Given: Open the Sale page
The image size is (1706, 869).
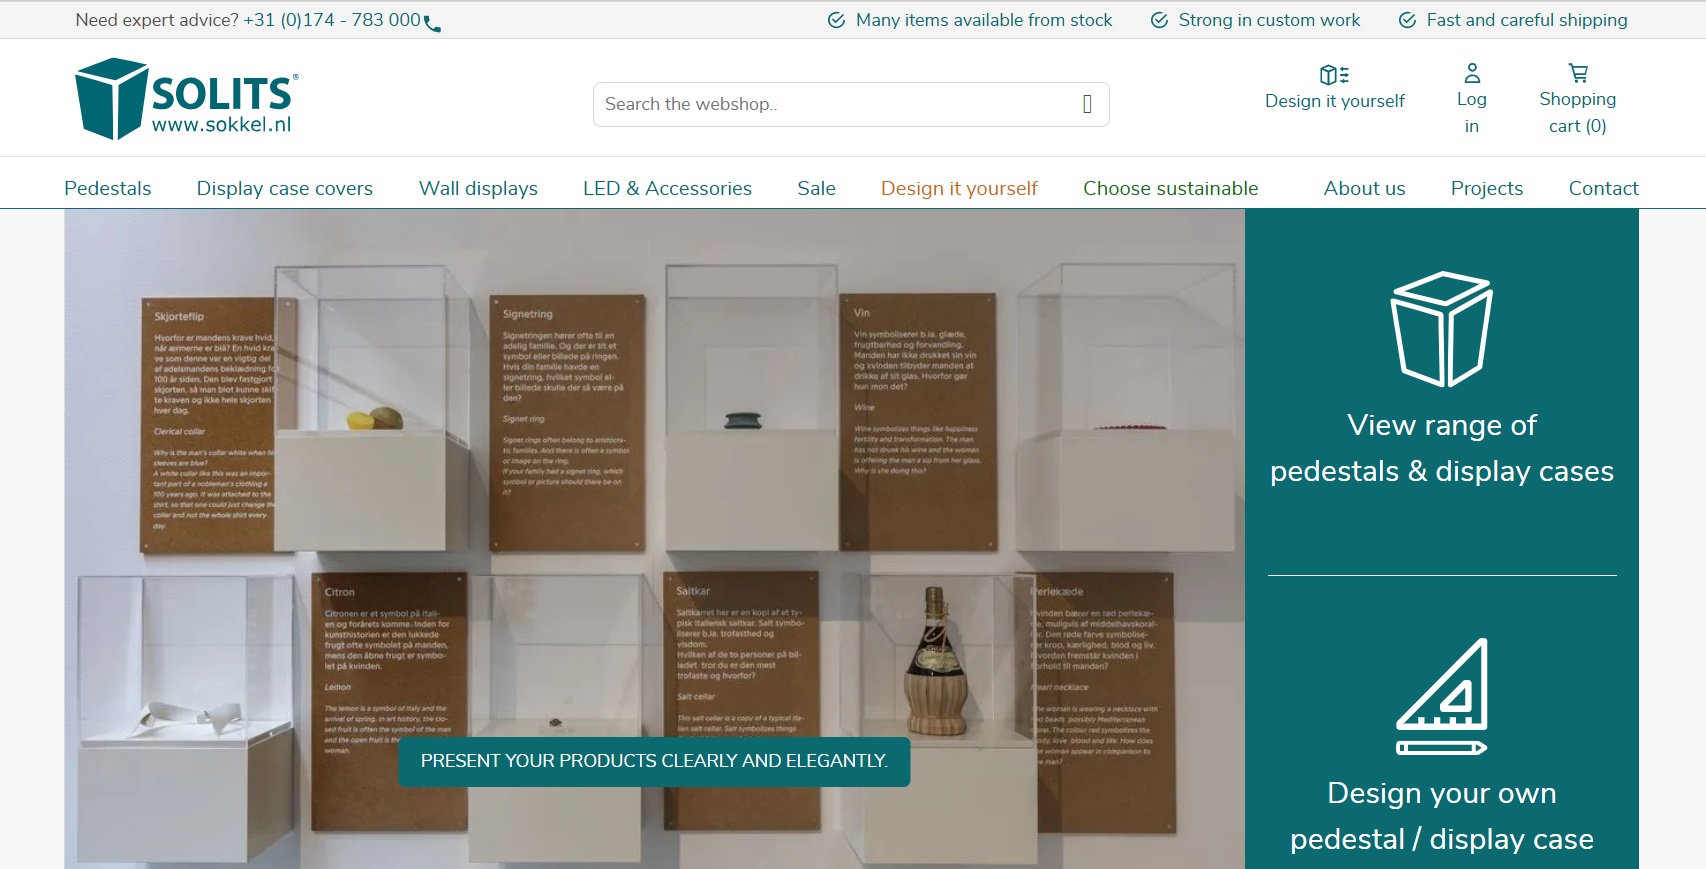Looking at the screenshot, I should tap(816, 189).
